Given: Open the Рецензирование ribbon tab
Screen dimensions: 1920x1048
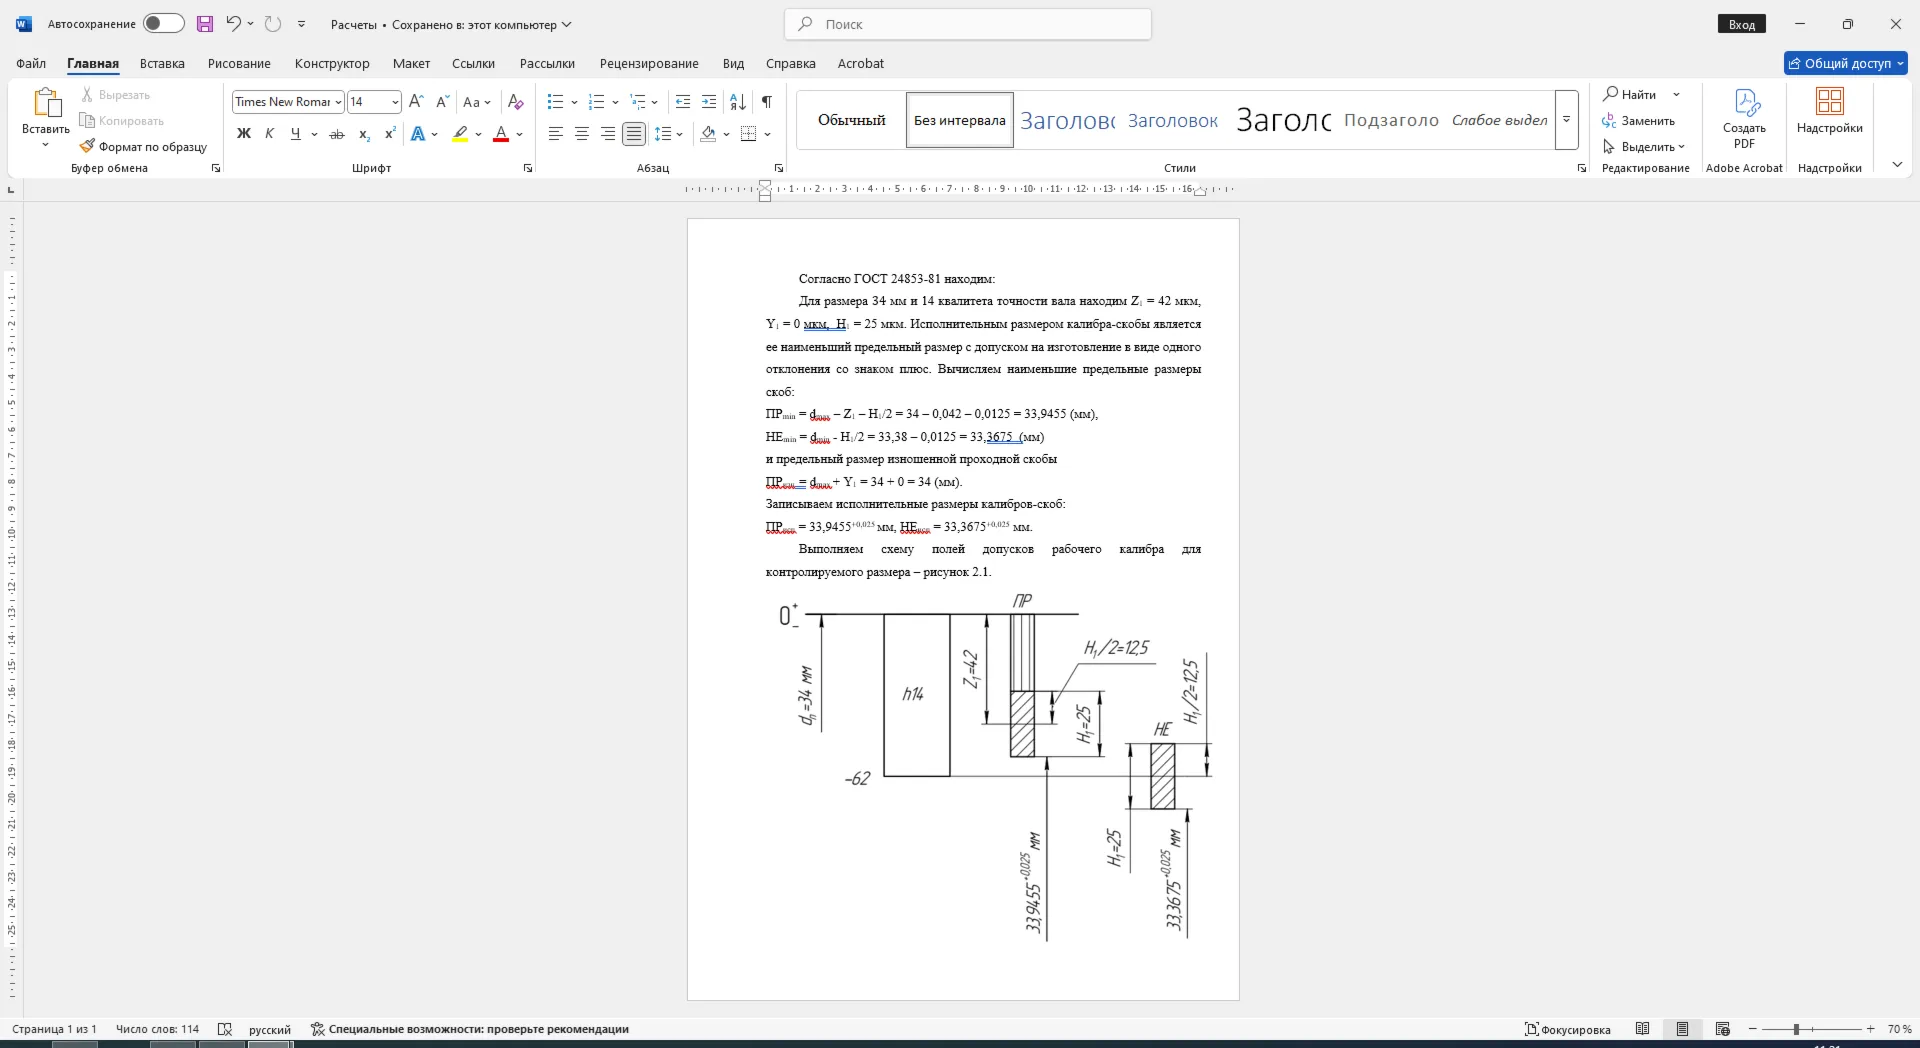Looking at the screenshot, I should click(x=649, y=63).
